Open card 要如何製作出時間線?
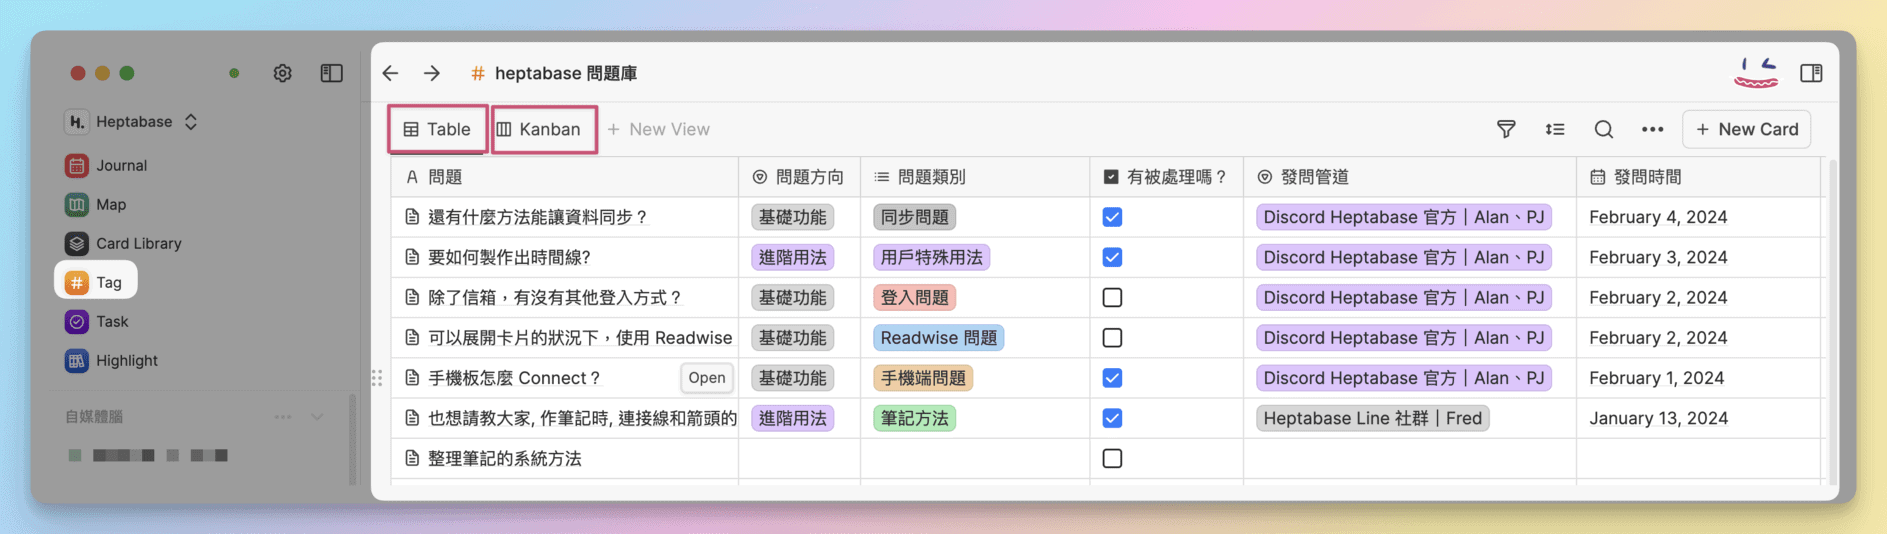Screen dimensions: 1887x534 coord(510,257)
